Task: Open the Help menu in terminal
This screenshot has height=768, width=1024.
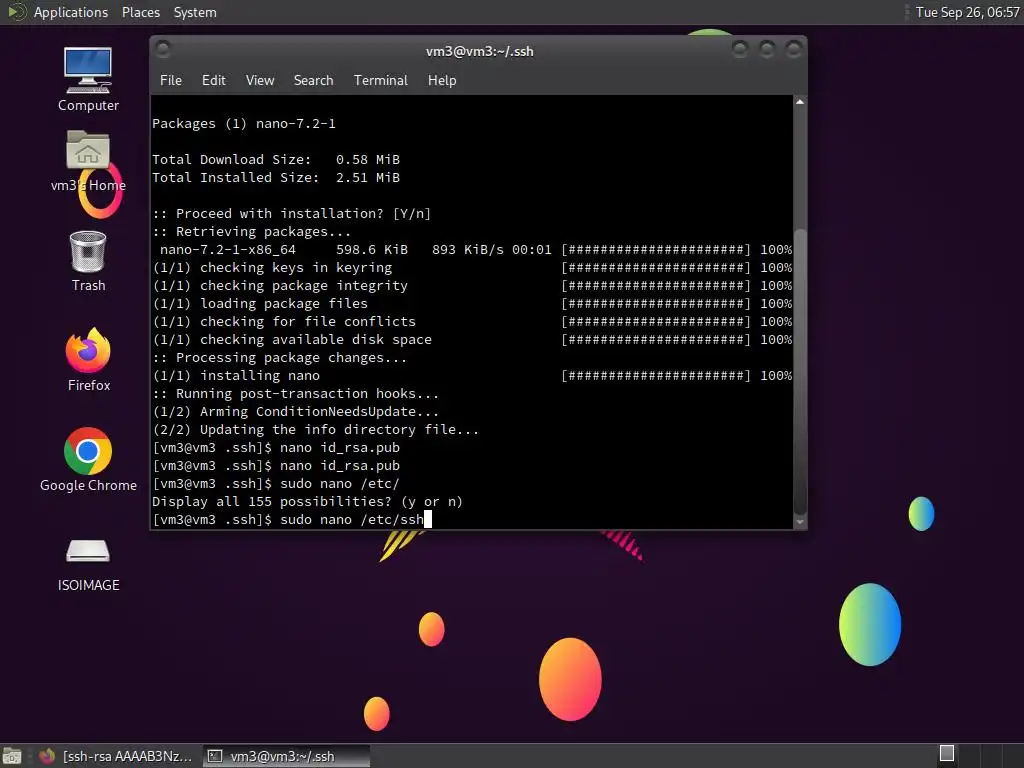Action: [x=442, y=80]
